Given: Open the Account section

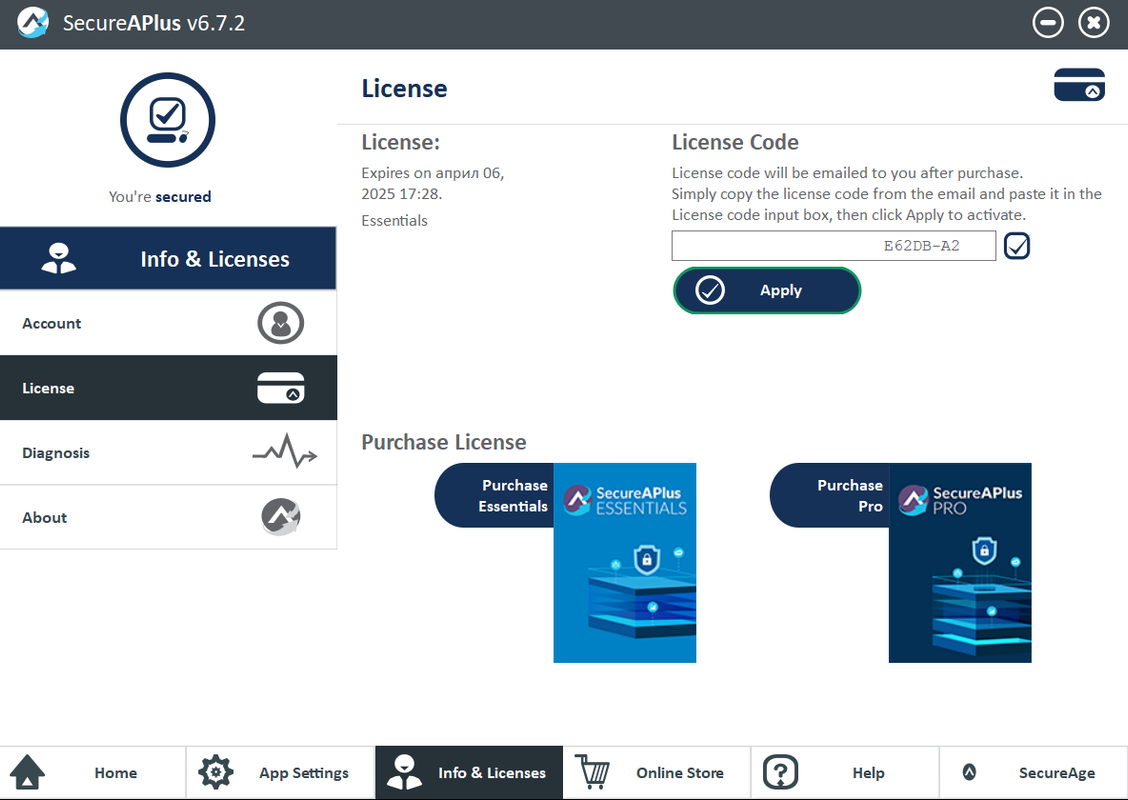Looking at the screenshot, I should (x=168, y=323).
